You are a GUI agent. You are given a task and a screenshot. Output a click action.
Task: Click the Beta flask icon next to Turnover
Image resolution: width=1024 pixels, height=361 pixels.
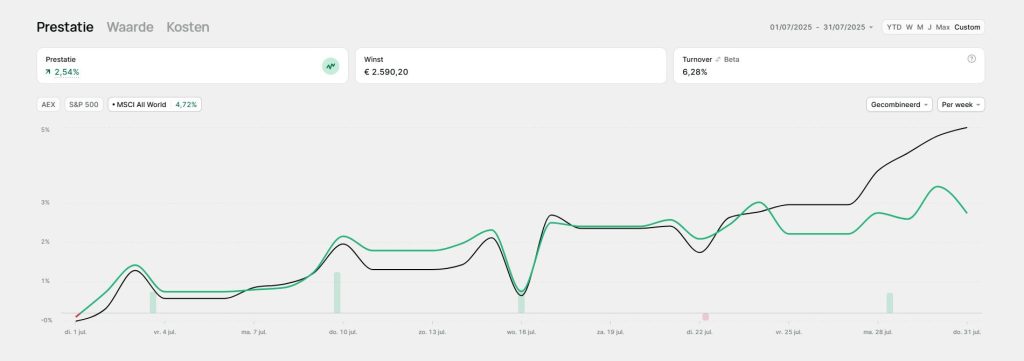(718, 59)
